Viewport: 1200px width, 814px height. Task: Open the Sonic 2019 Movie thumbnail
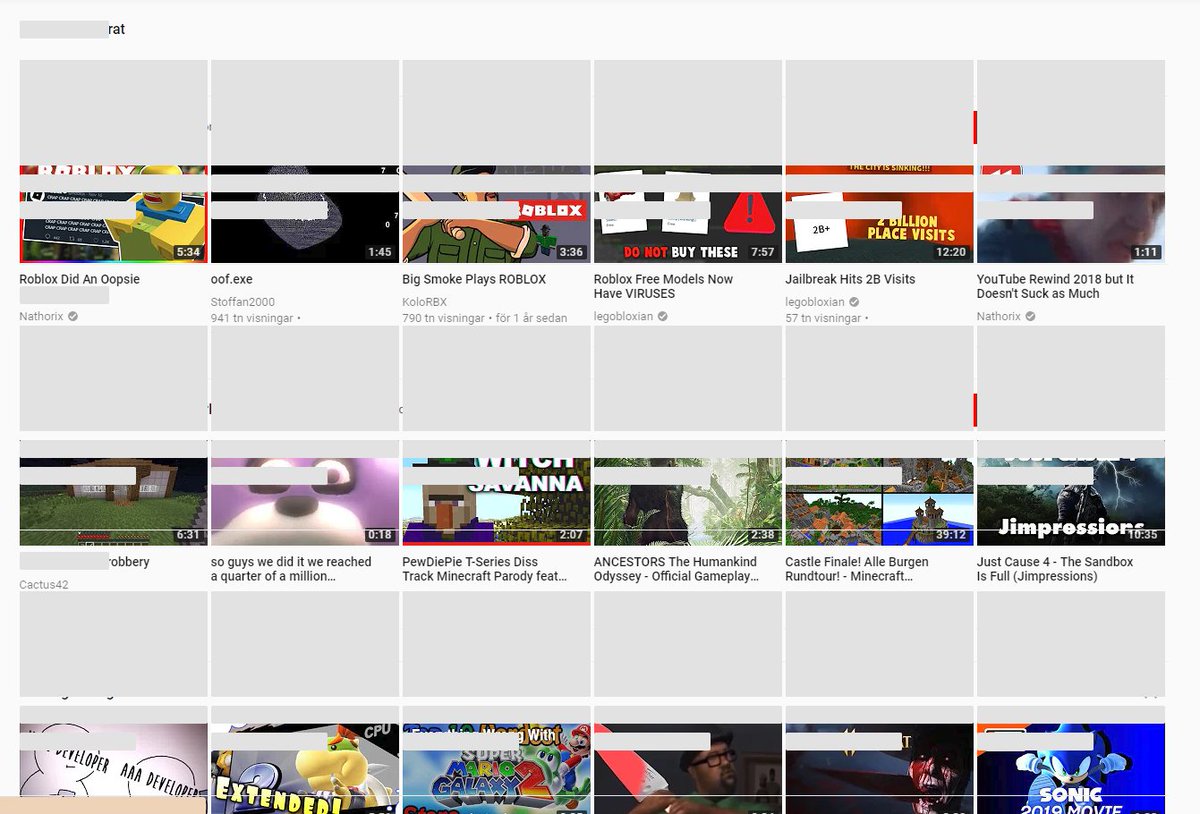pos(1071,768)
